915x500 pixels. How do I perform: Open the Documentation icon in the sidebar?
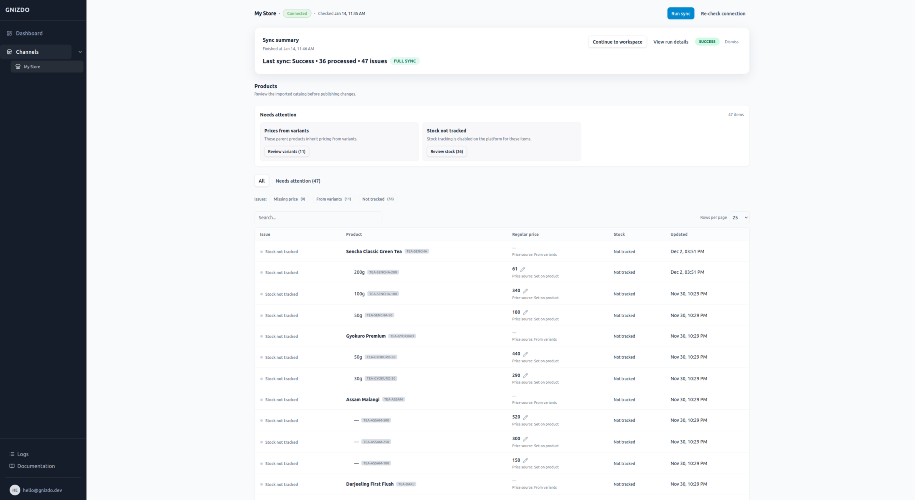click(12, 466)
